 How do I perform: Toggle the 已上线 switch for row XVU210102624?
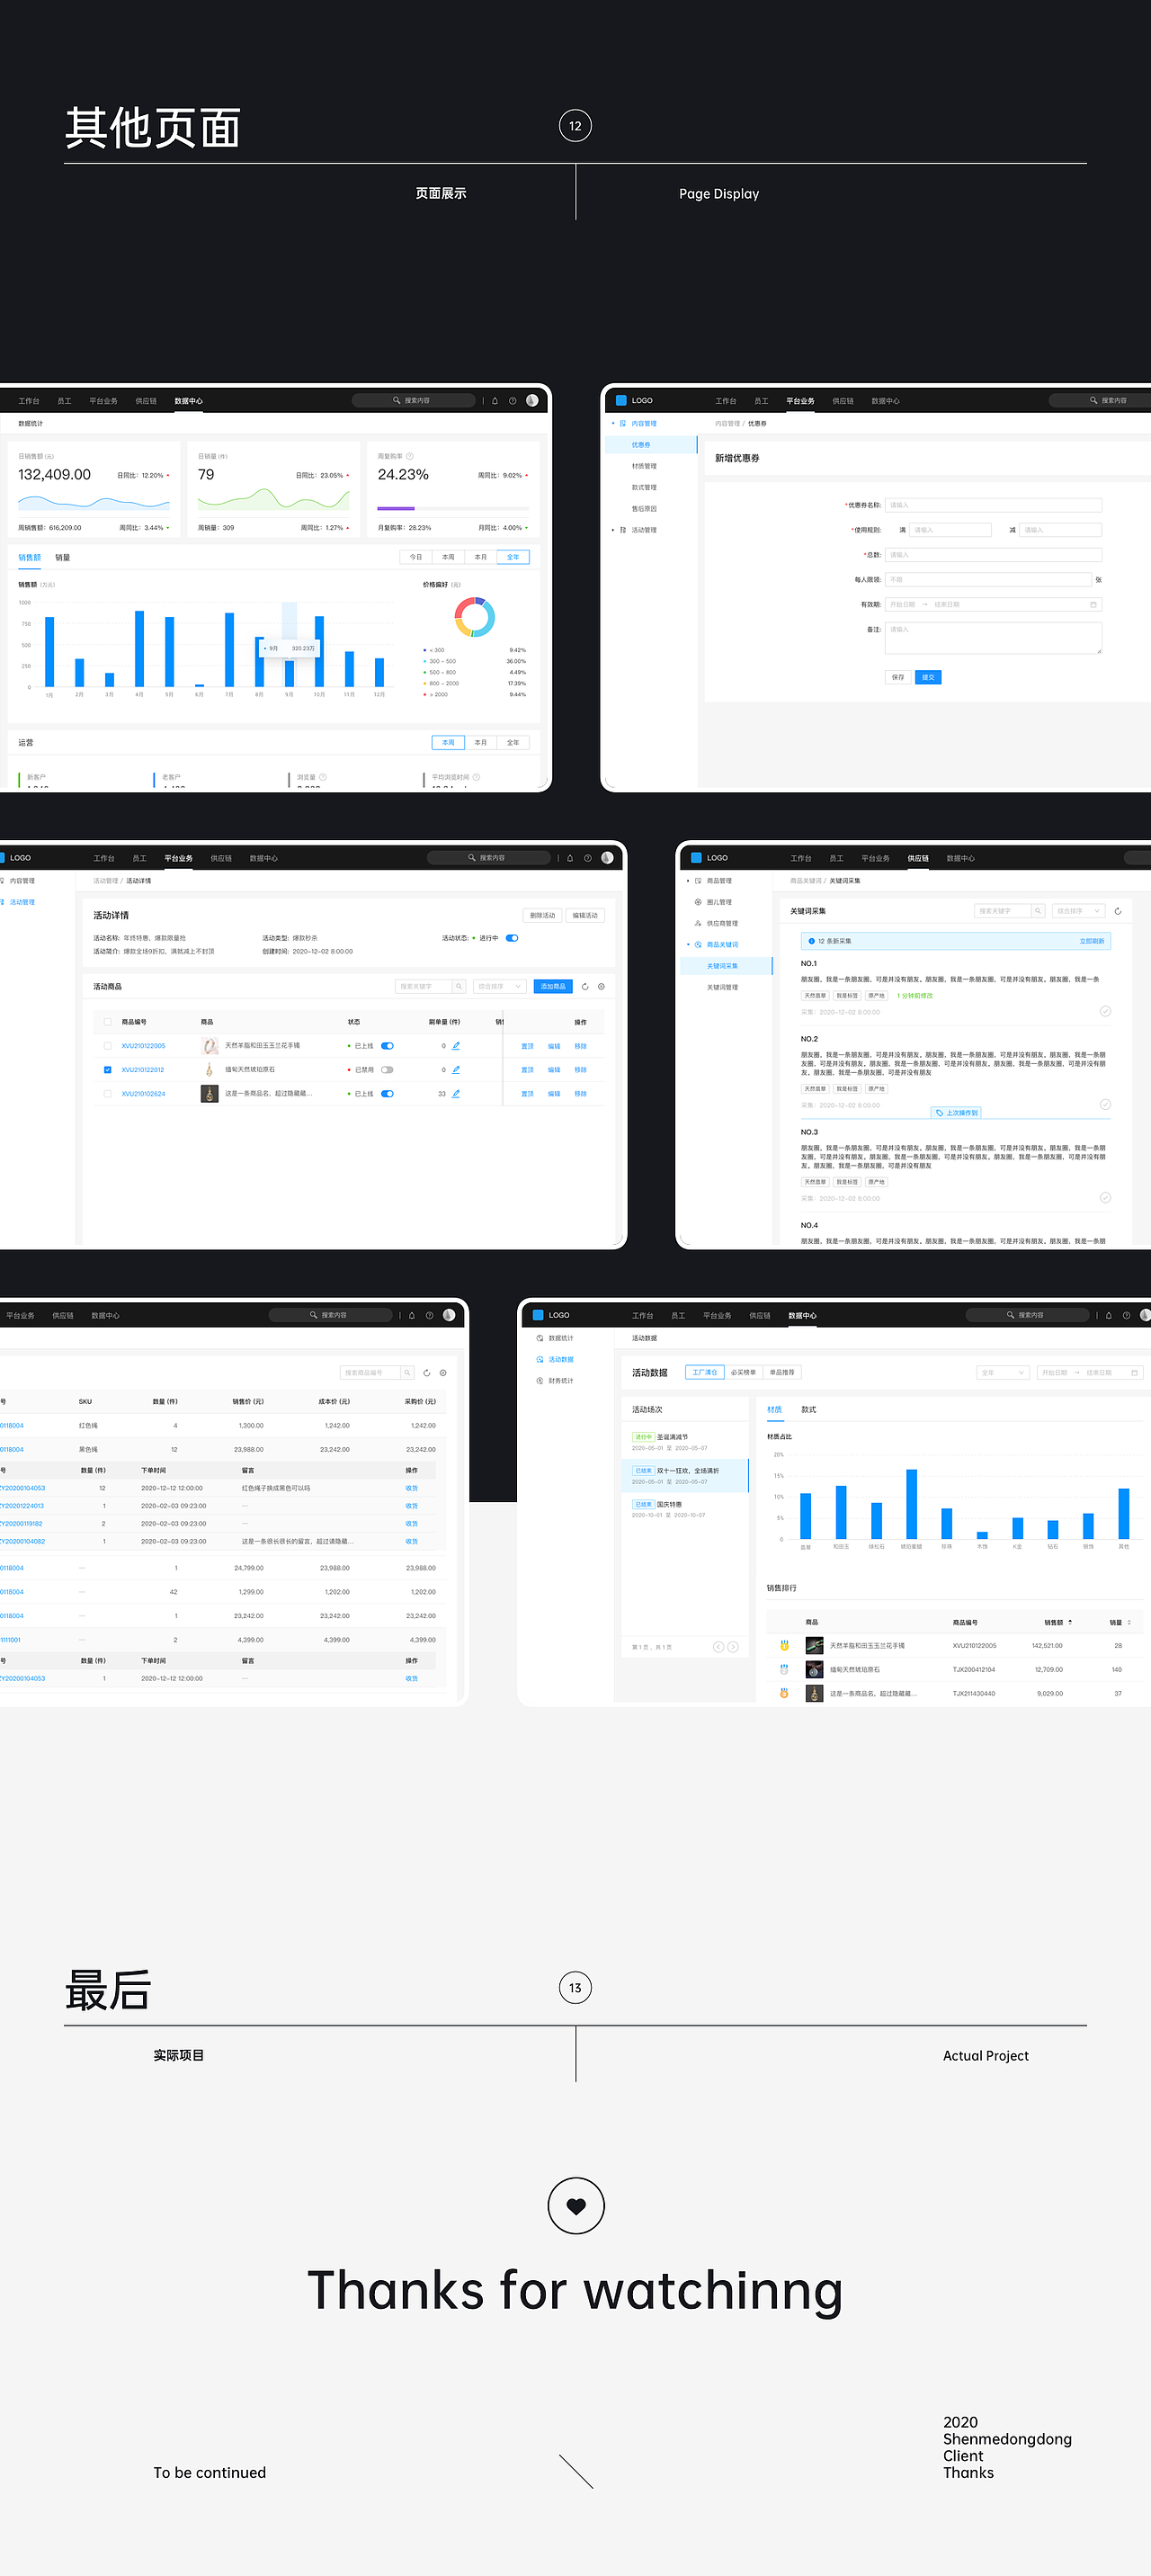pos(387,1094)
